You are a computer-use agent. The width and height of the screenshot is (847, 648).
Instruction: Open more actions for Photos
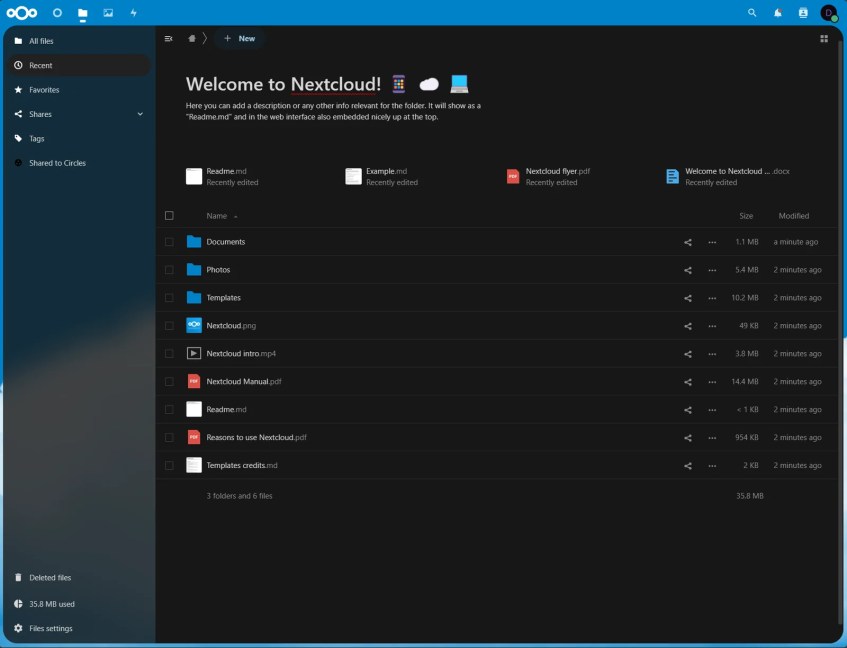pyautogui.click(x=712, y=270)
